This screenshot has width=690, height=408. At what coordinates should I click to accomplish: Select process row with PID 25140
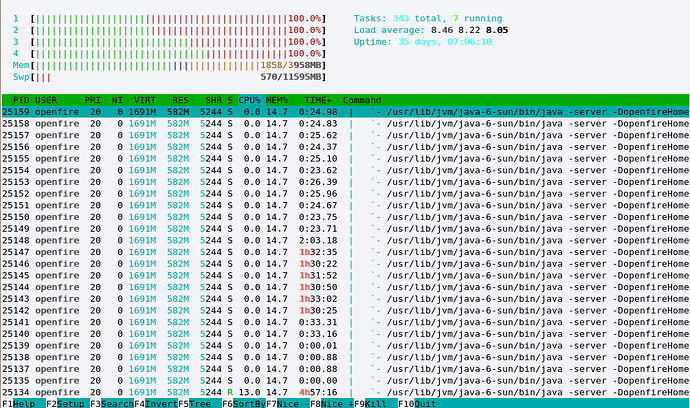coord(345,334)
